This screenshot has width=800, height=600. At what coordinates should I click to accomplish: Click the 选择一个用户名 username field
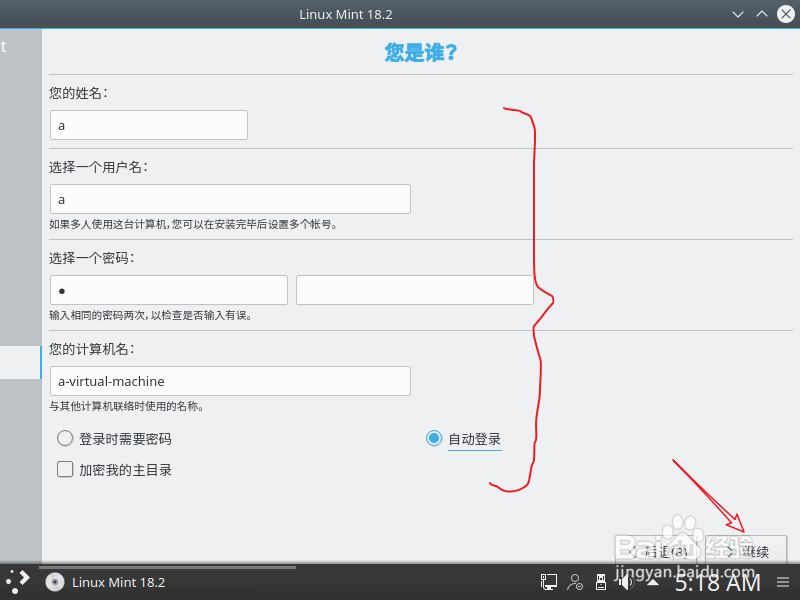click(230, 199)
